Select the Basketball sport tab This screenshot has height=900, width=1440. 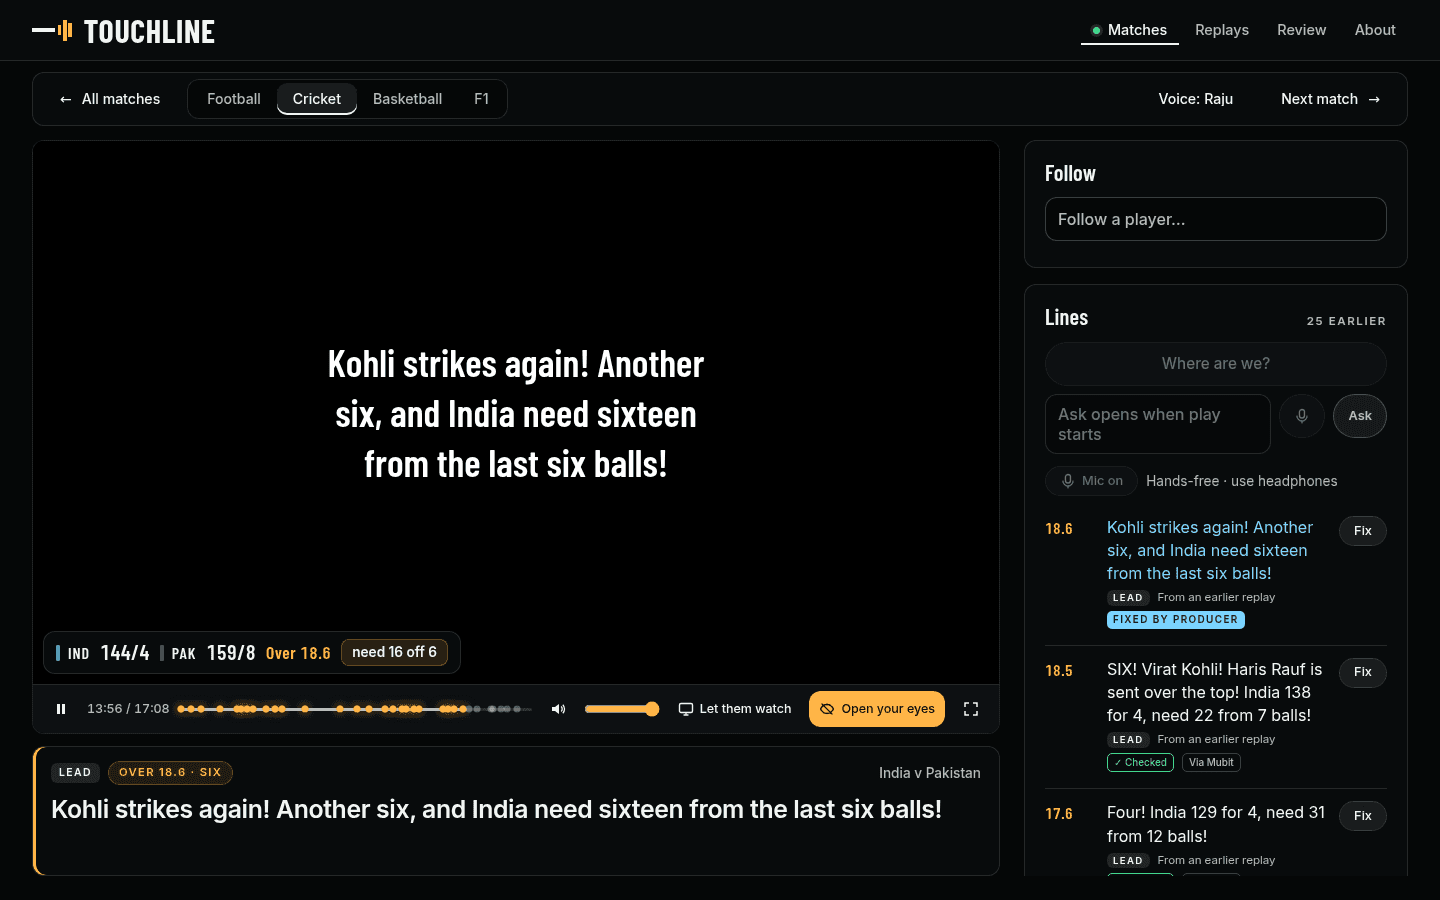(x=408, y=99)
